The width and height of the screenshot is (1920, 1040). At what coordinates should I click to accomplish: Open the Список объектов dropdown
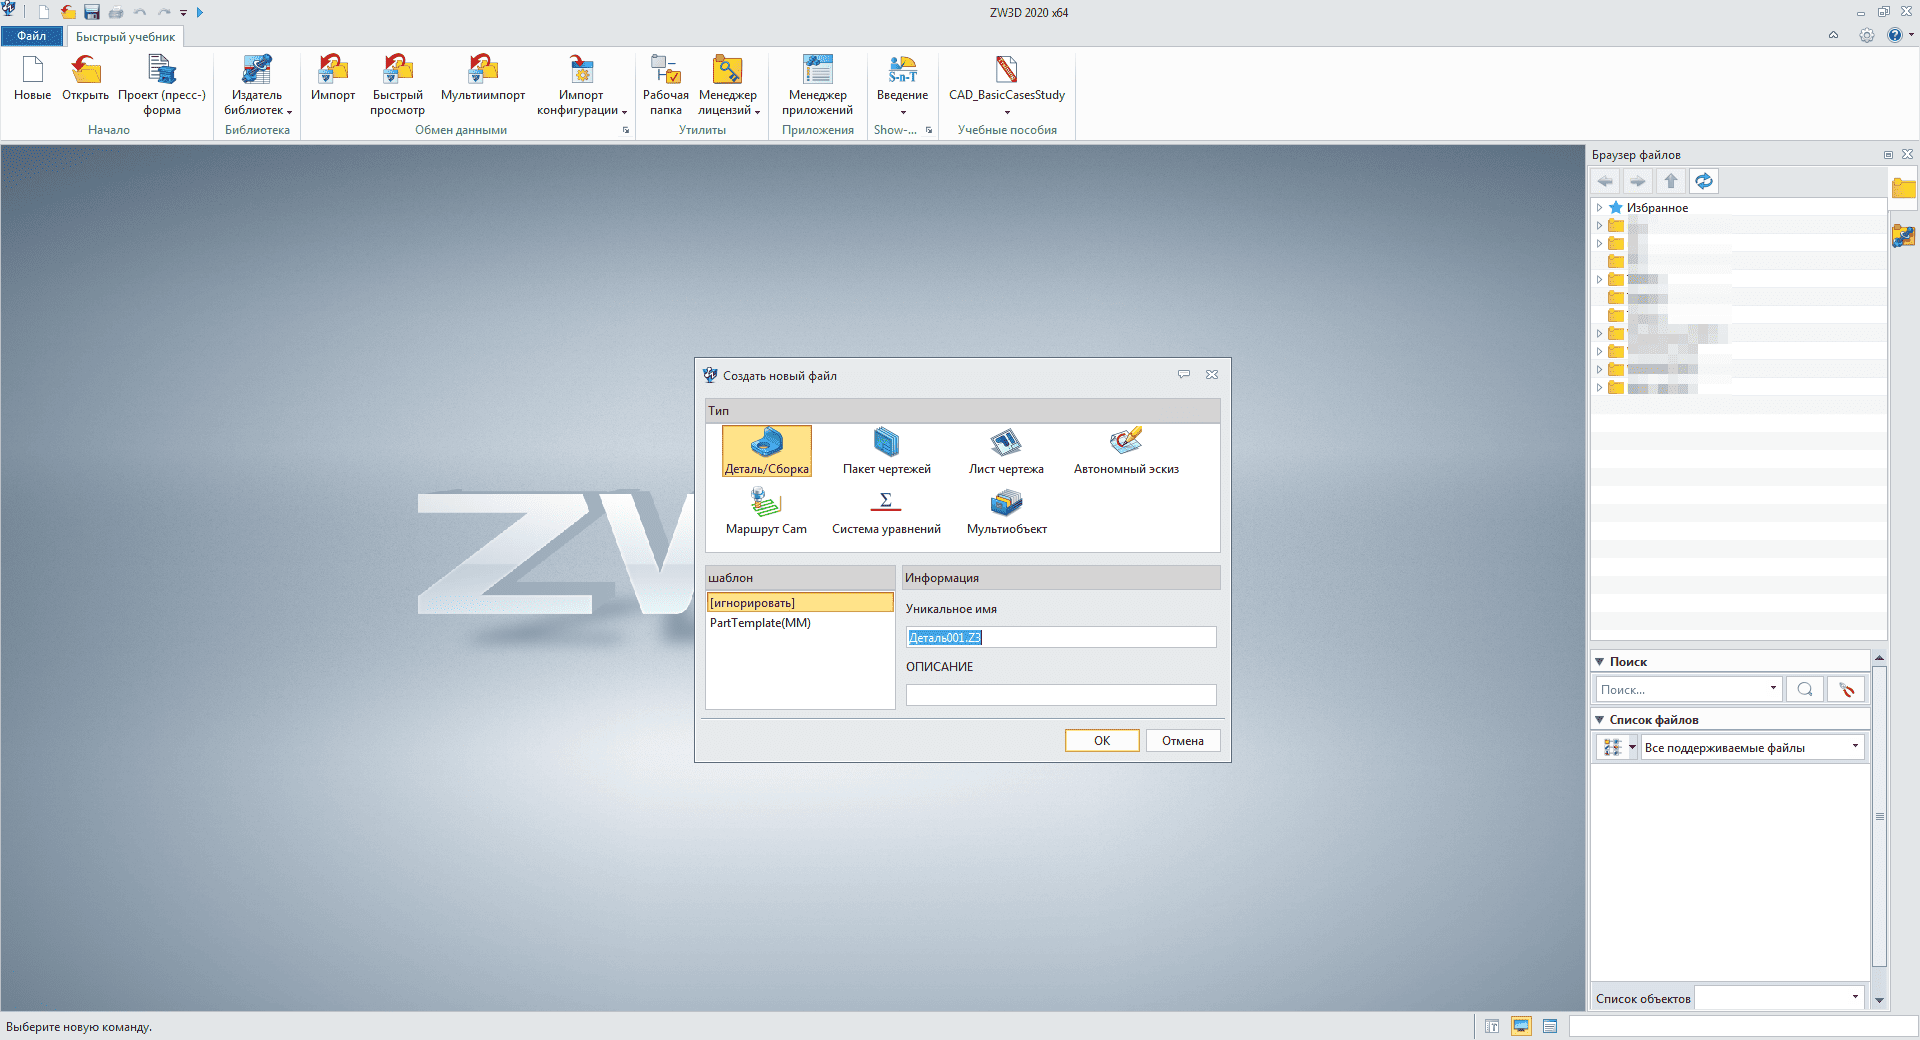pyautogui.click(x=1855, y=997)
